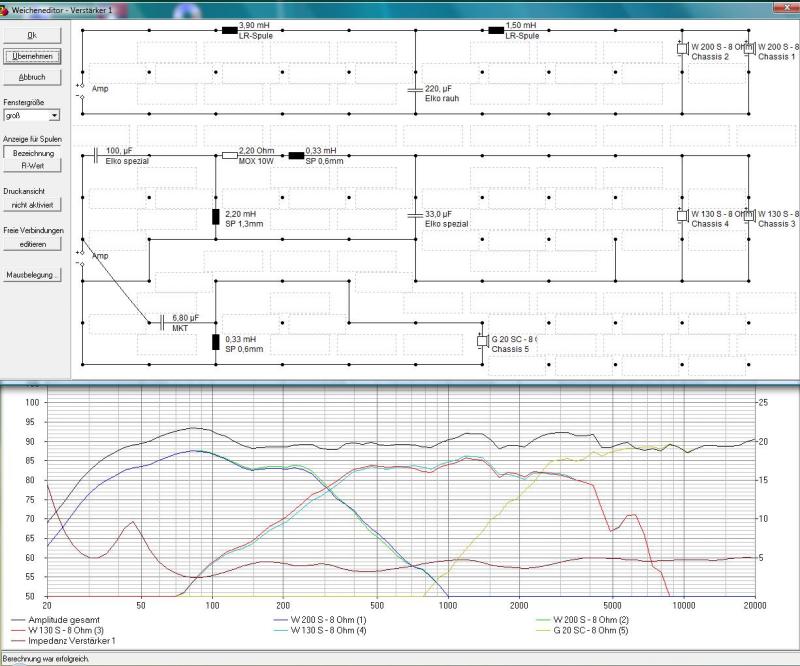Select the 1,50 mH LR-Spule inductor symbol
Screen dimensions: 800x666
496,29
